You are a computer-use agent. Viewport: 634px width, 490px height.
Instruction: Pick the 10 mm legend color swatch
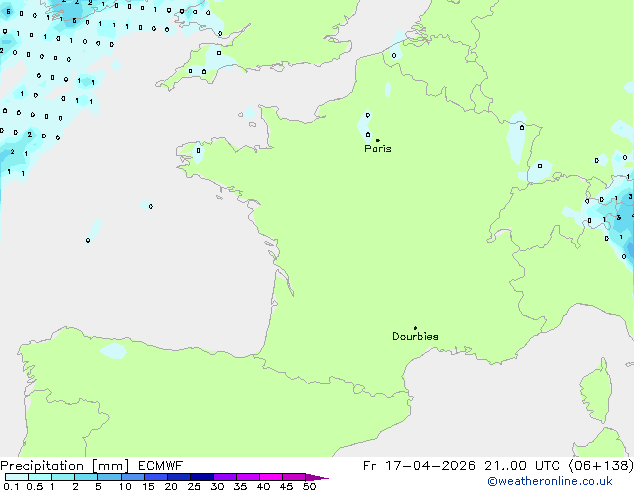click(x=133, y=477)
